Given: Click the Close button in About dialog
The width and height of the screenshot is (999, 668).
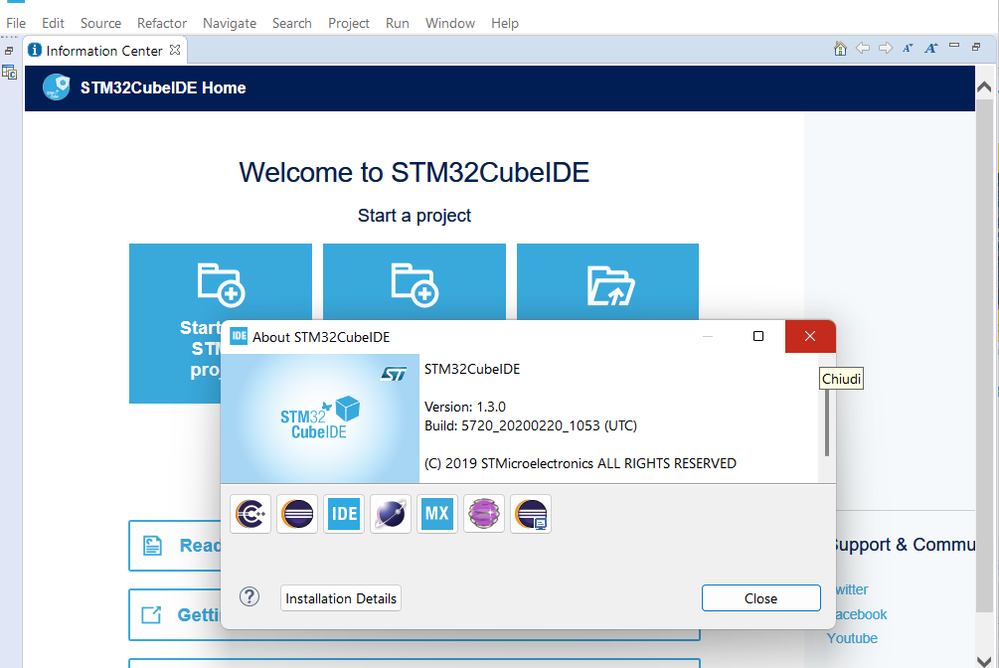Looking at the screenshot, I should point(761,598).
